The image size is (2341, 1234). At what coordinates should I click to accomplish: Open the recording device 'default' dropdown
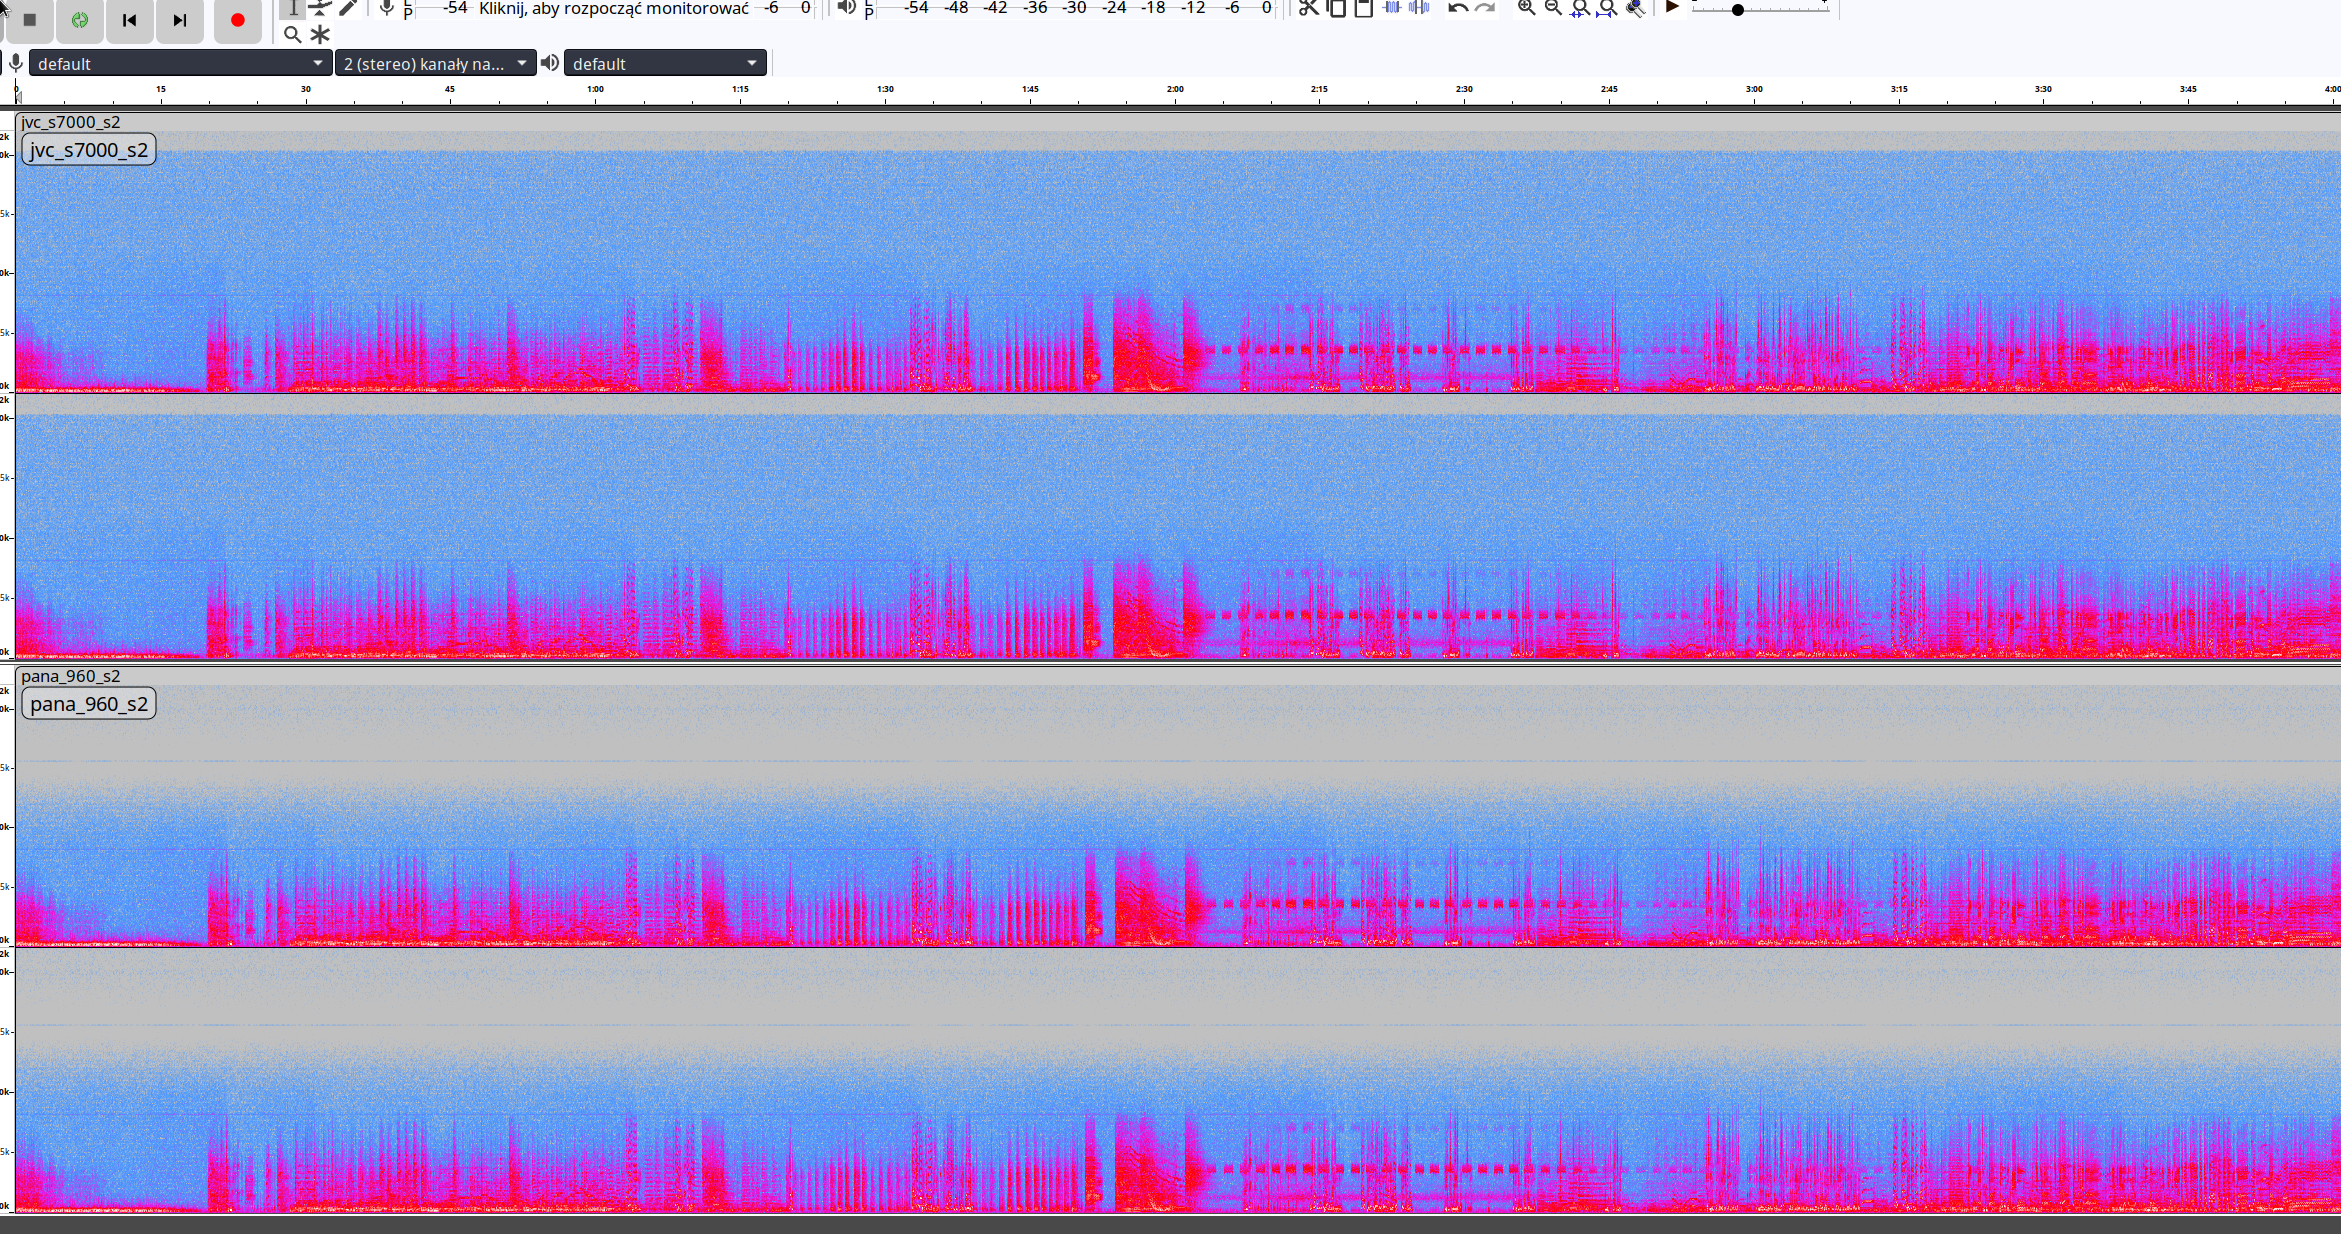[x=180, y=63]
